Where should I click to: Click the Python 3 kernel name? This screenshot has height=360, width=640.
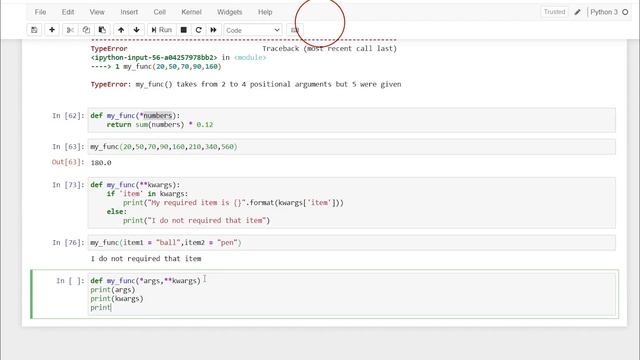pos(604,12)
